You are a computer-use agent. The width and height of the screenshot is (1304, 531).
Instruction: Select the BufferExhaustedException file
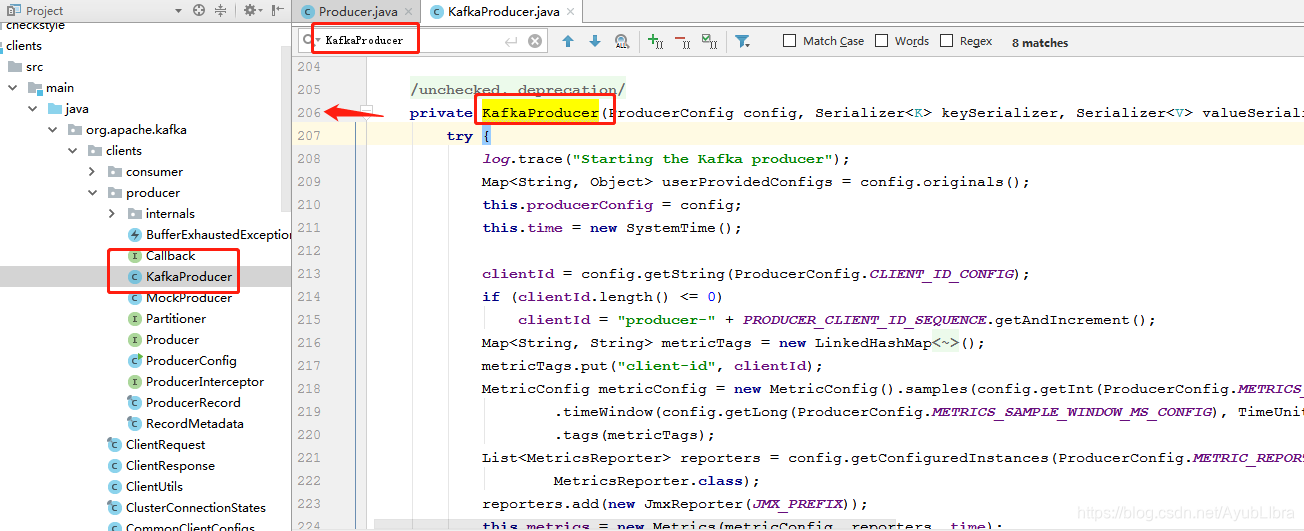[x=219, y=235]
